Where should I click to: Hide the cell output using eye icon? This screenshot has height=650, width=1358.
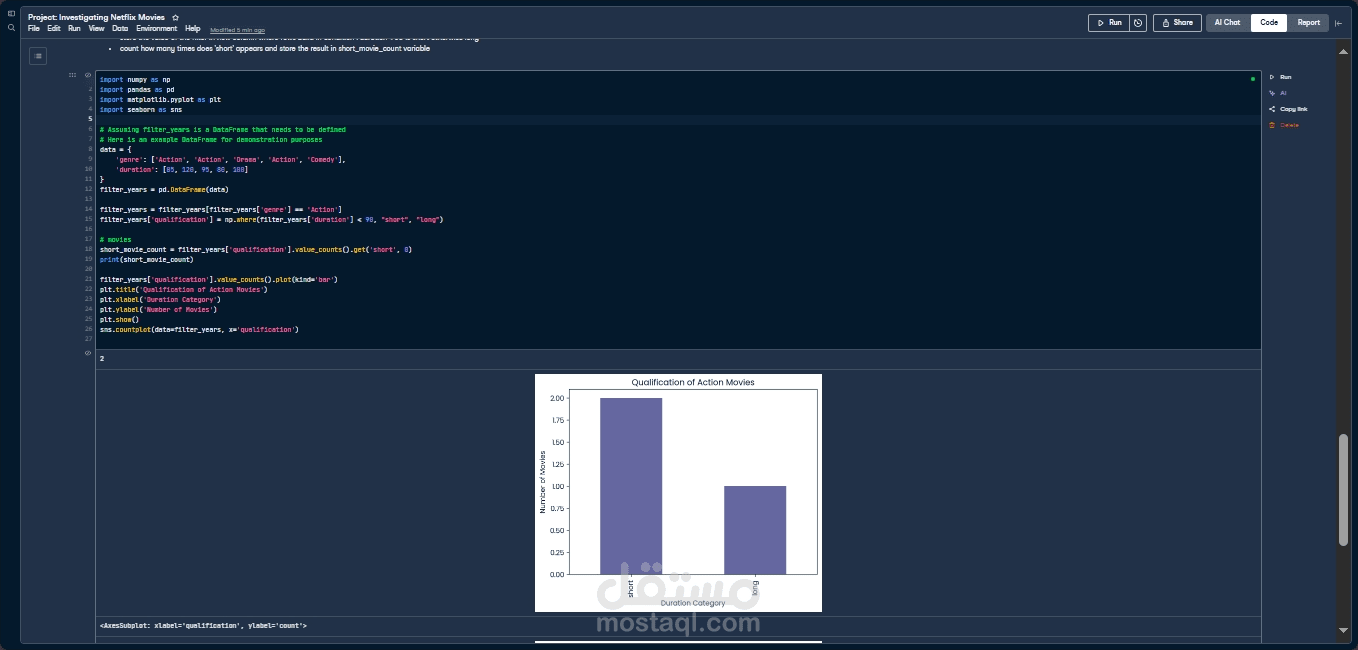pyautogui.click(x=88, y=353)
